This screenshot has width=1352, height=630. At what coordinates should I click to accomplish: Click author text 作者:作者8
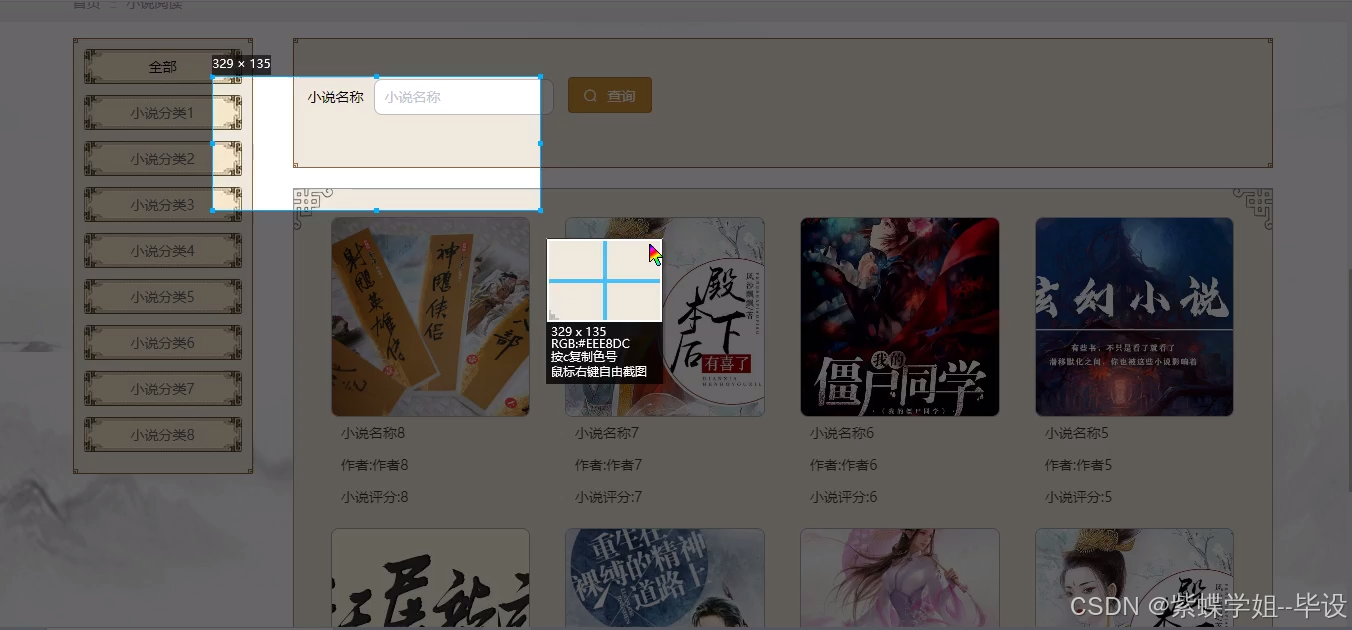click(x=374, y=465)
